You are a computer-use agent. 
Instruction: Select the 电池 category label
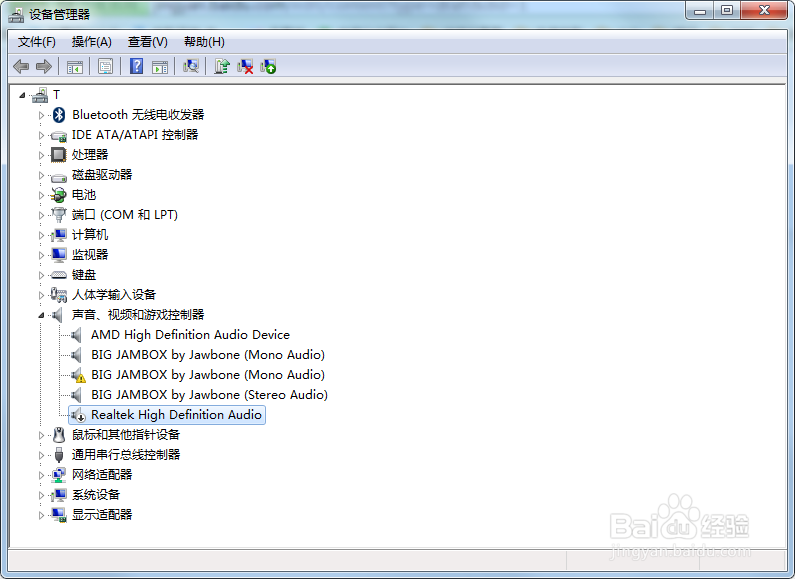(84, 195)
